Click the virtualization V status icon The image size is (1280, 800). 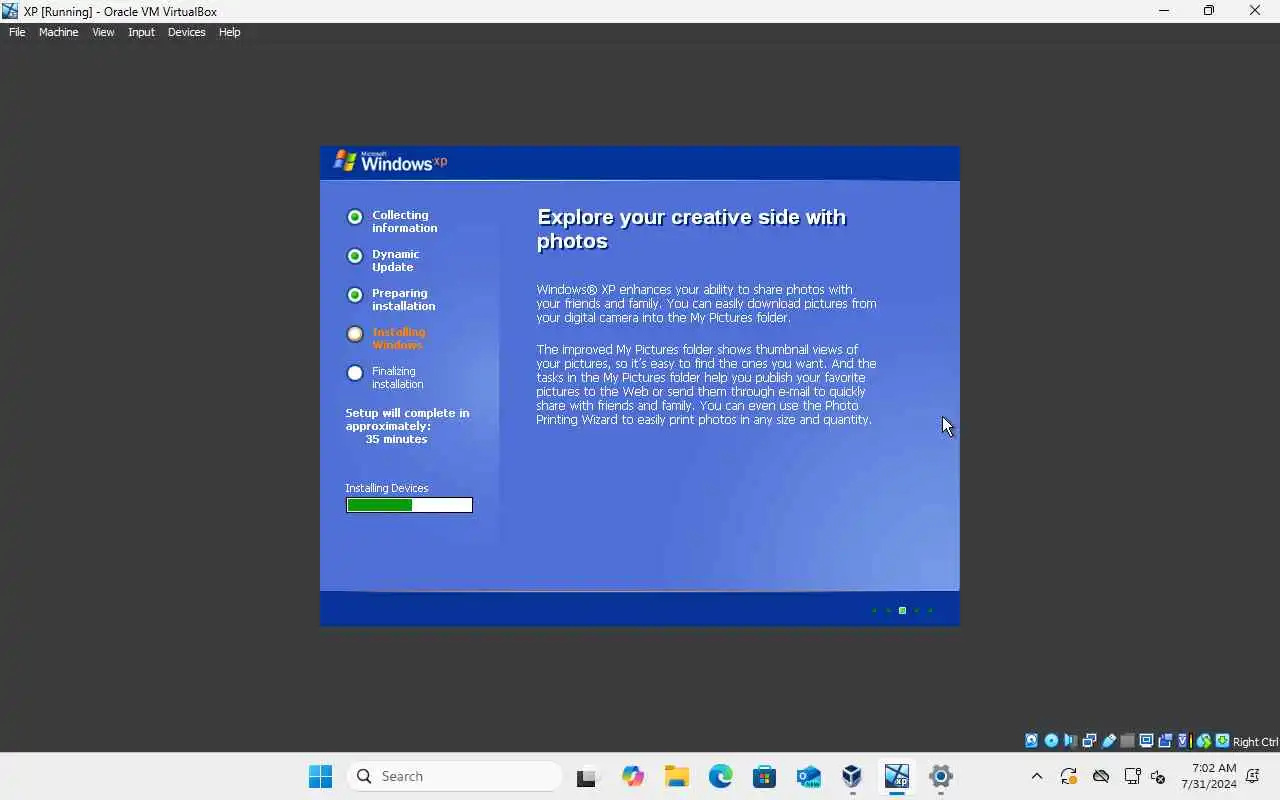(x=1184, y=741)
